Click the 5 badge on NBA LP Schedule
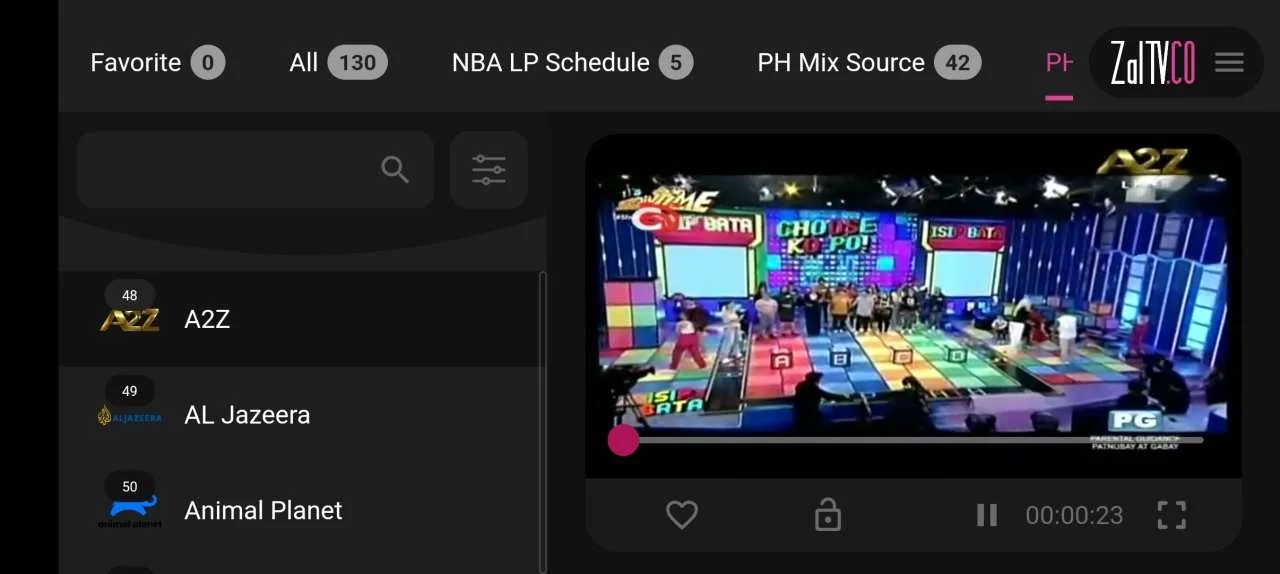1280x574 pixels. tap(676, 63)
